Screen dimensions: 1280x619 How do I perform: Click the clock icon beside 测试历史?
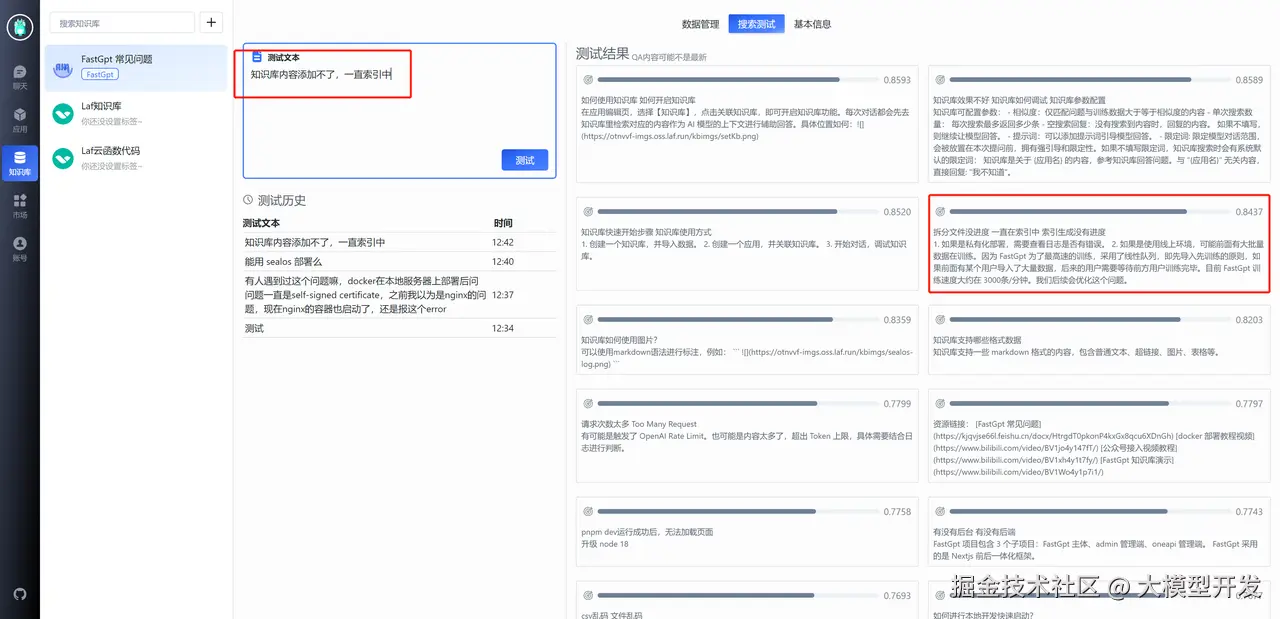pos(249,200)
